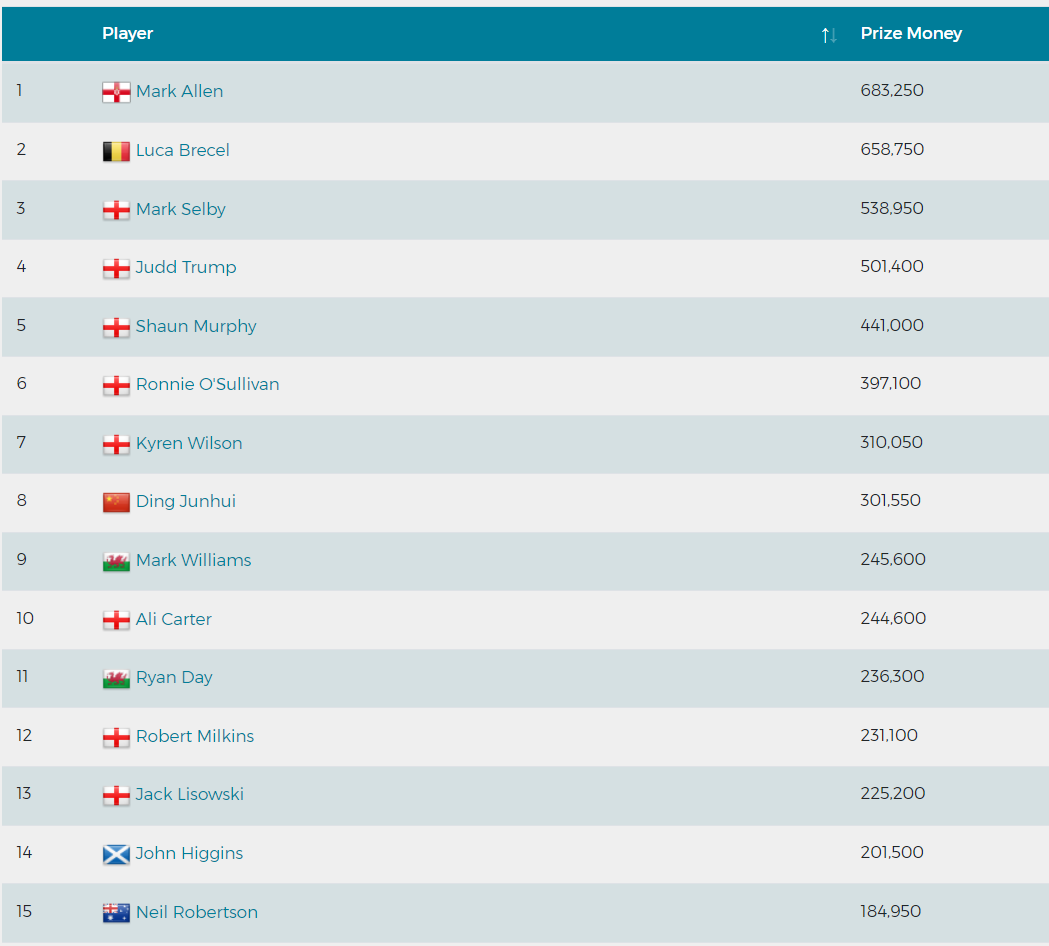The height and width of the screenshot is (946, 1049).
Task: Click the Northern Ireland flag beside Mark Allen
Action: click(116, 92)
